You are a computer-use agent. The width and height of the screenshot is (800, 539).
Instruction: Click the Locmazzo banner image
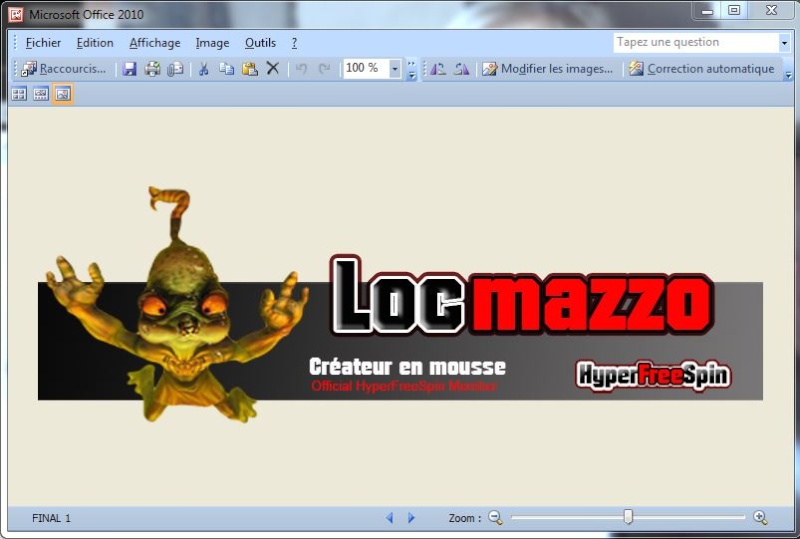click(401, 305)
